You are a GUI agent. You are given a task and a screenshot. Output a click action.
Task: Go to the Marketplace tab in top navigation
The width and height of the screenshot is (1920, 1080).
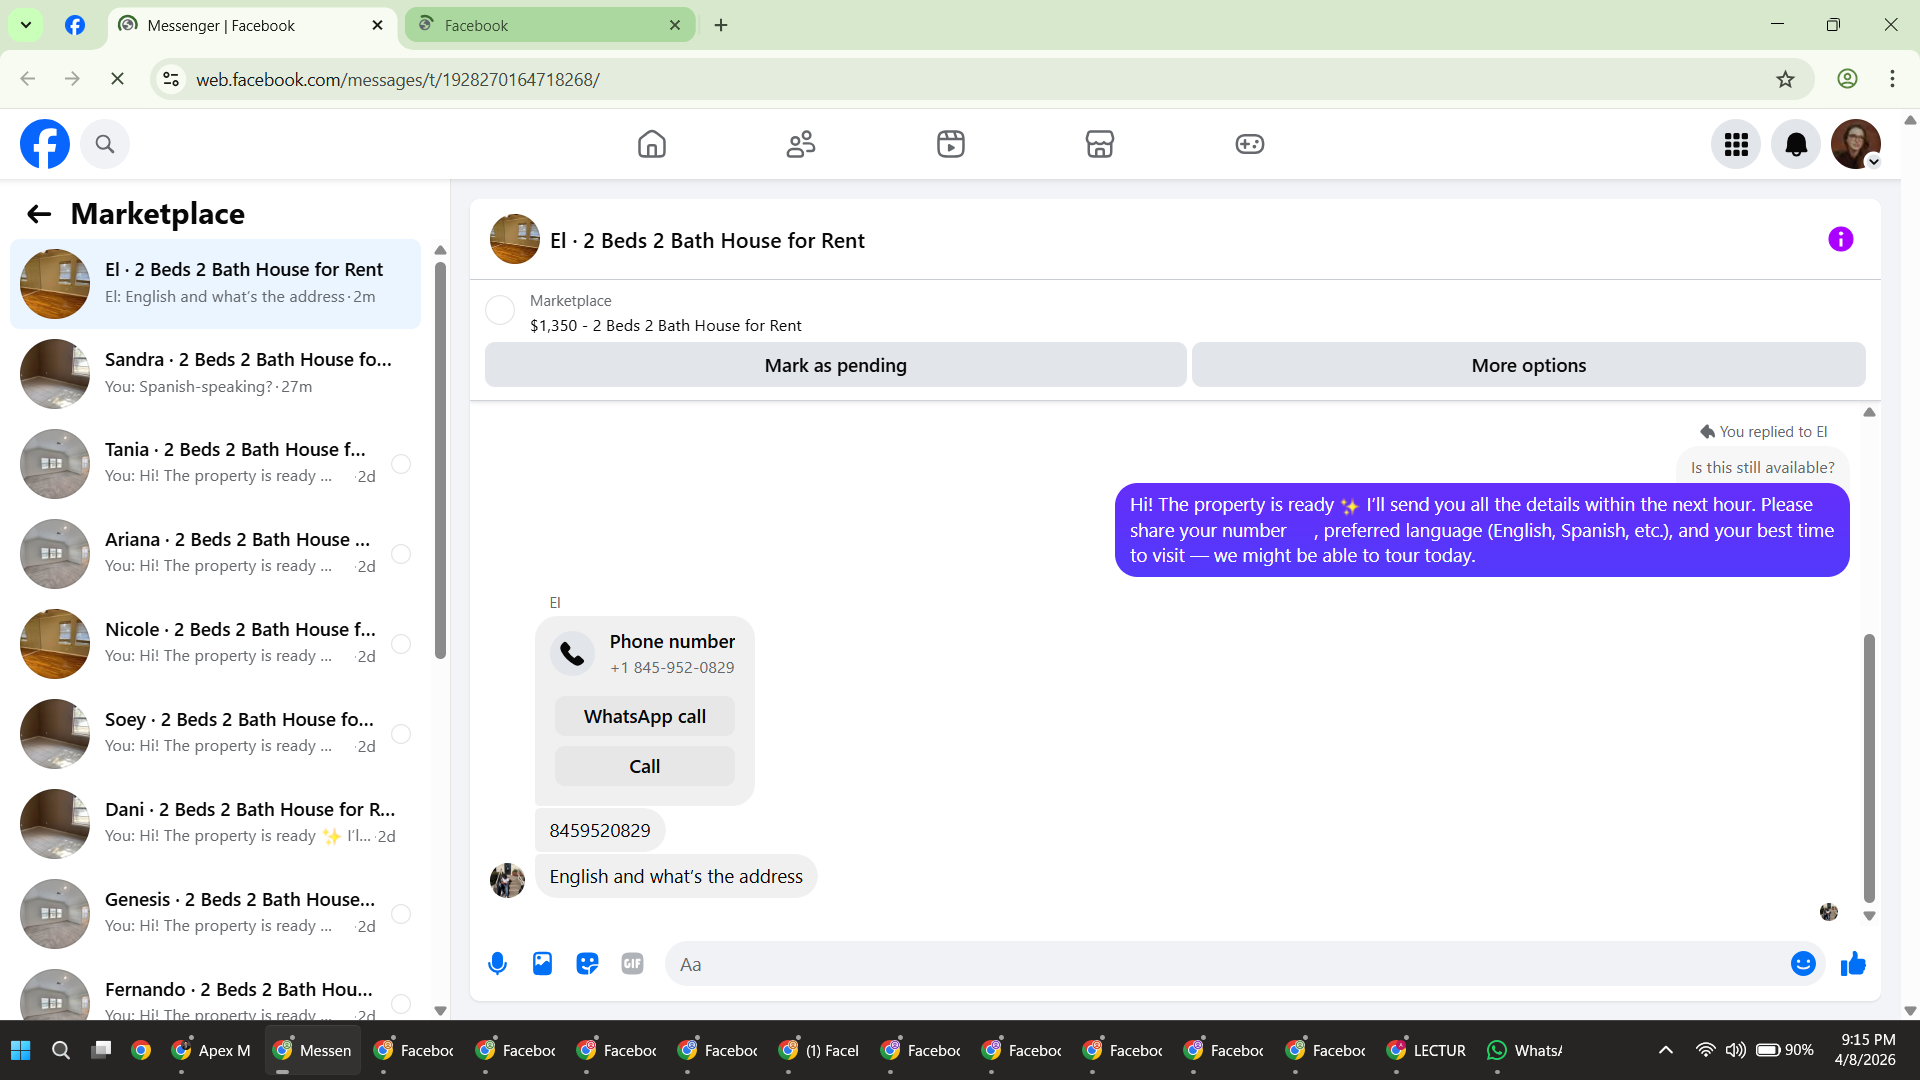(x=1100, y=145)
